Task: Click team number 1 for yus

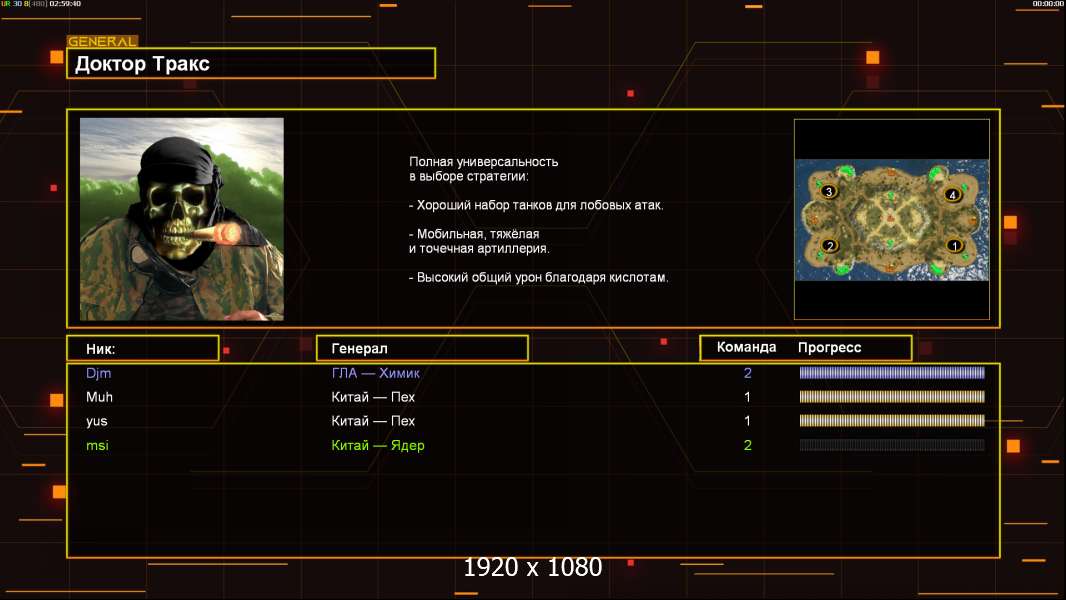Action: (x=747, y=421)
